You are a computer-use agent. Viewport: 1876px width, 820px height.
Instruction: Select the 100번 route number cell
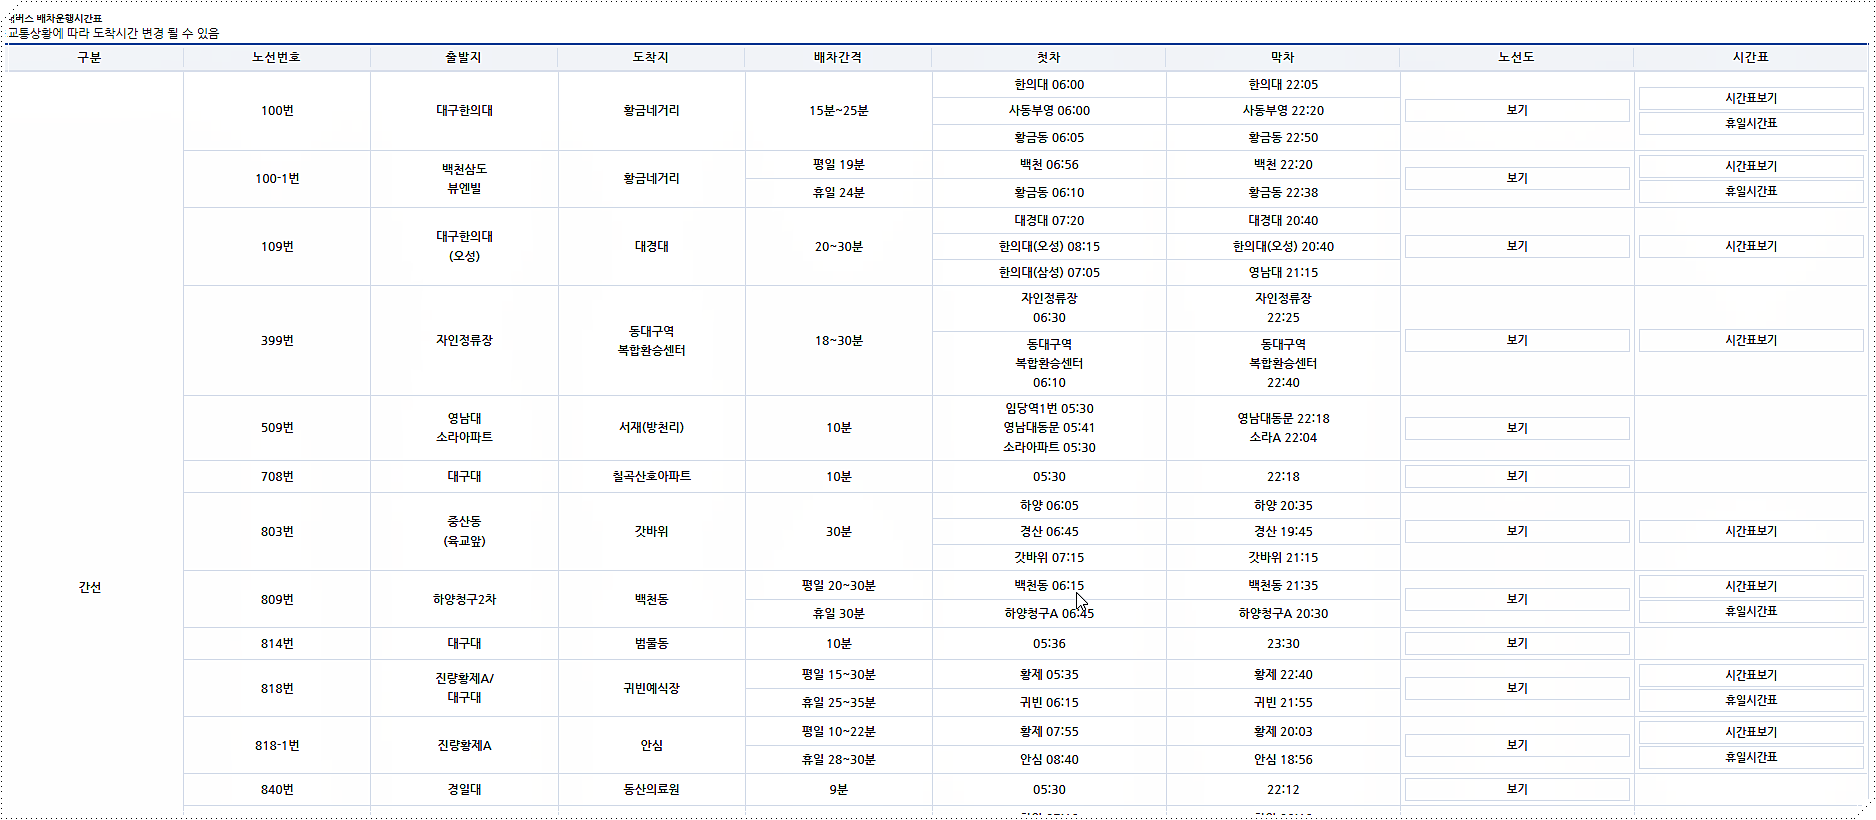pyautogui.click(x=277, y=111)
